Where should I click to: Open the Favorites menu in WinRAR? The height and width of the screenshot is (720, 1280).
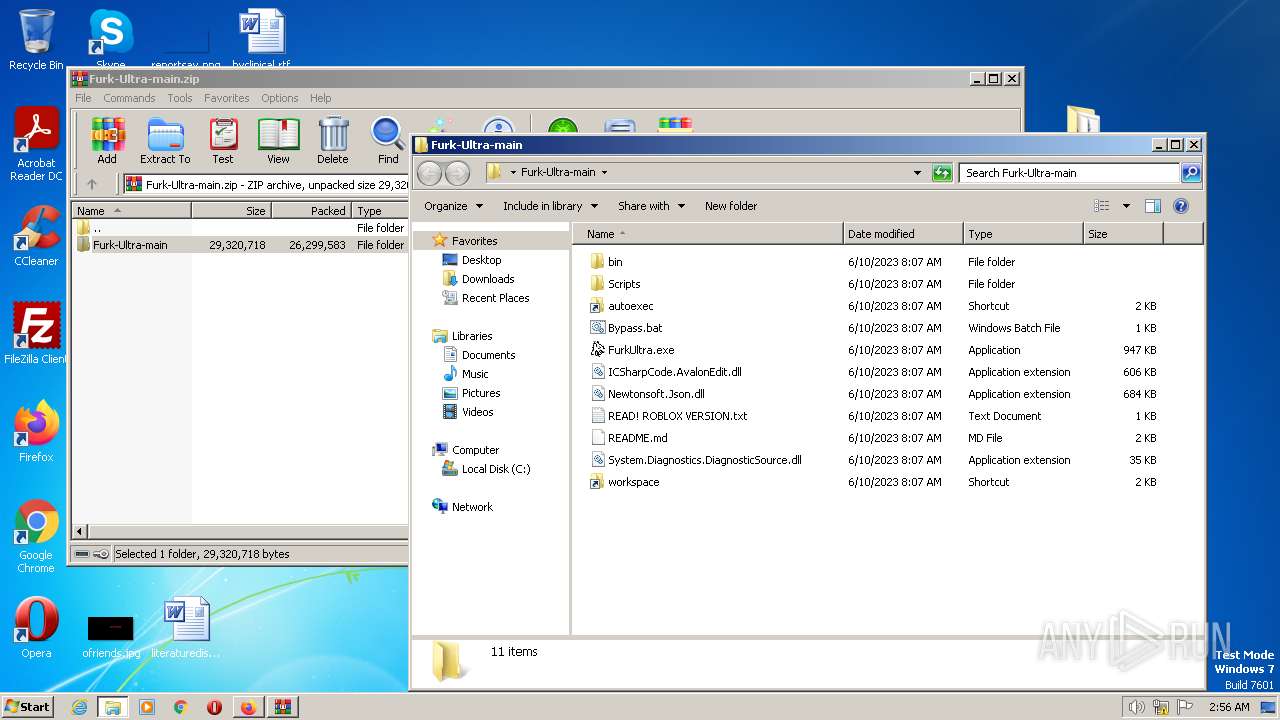(227, 98)
